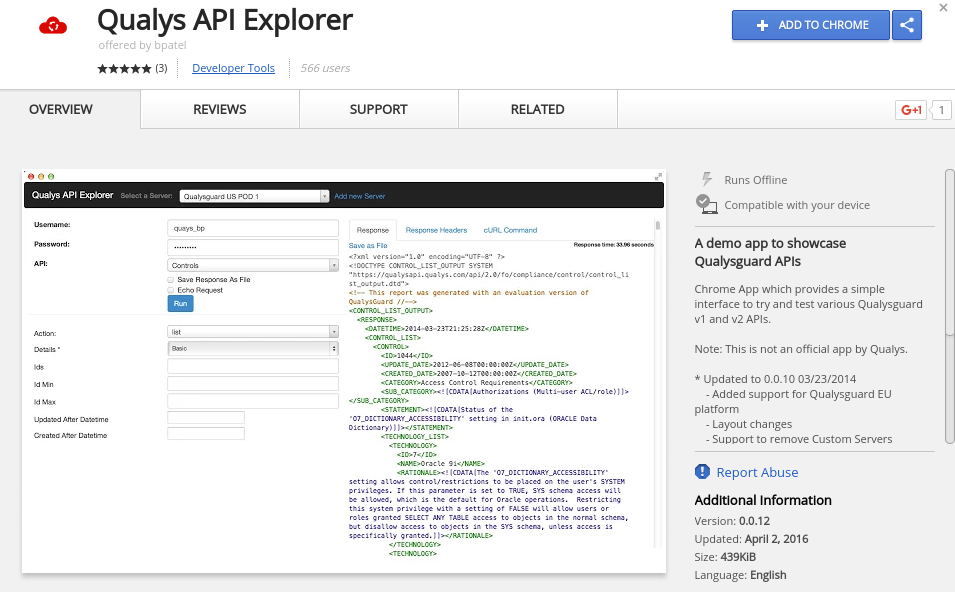Screen dimensions: 955x592
Task: Click the Runs Offline lightning icon
Action: pyautogui.click(x=707, y=179)
